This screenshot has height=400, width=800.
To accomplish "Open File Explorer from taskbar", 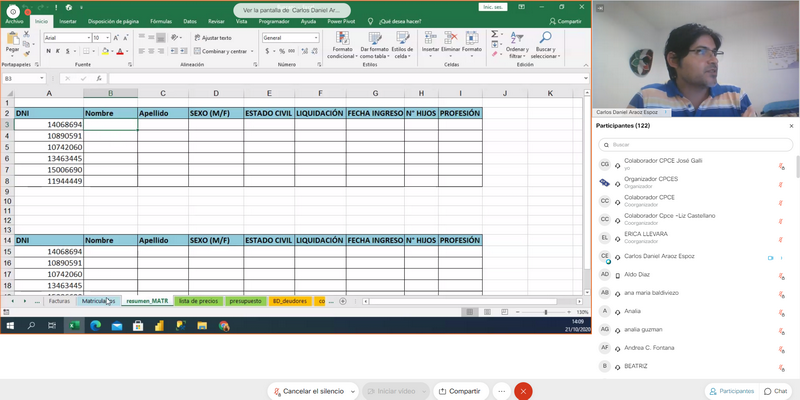I will tap(202, 326).
